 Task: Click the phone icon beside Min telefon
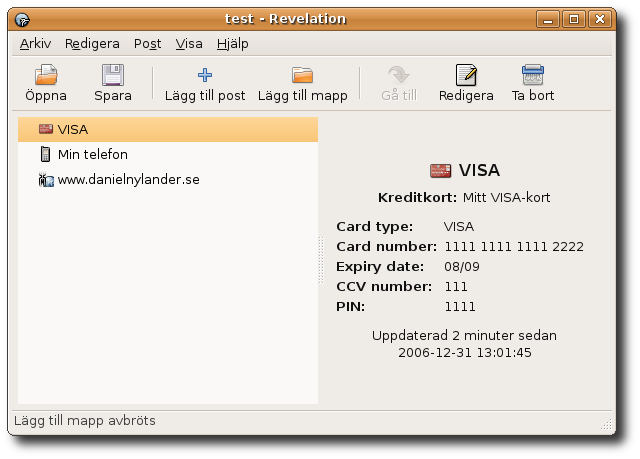[45, 154]
